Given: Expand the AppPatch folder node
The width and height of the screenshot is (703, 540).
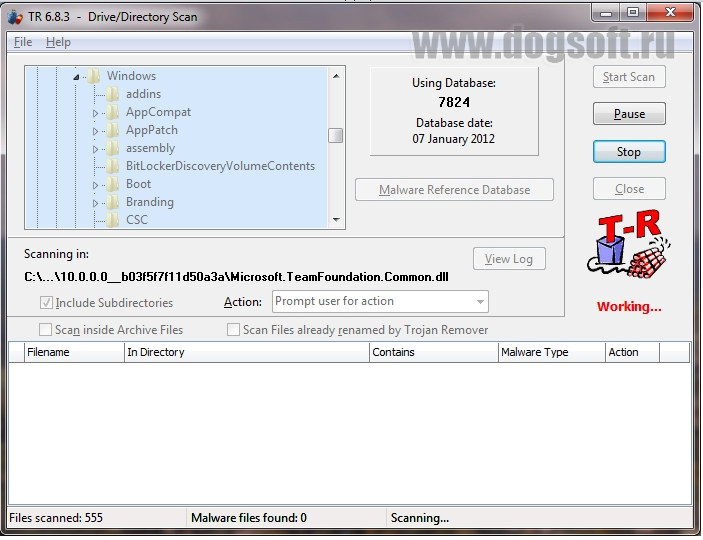Looking at the screenshot, I should pyautogui.click(x=95, y=131).
